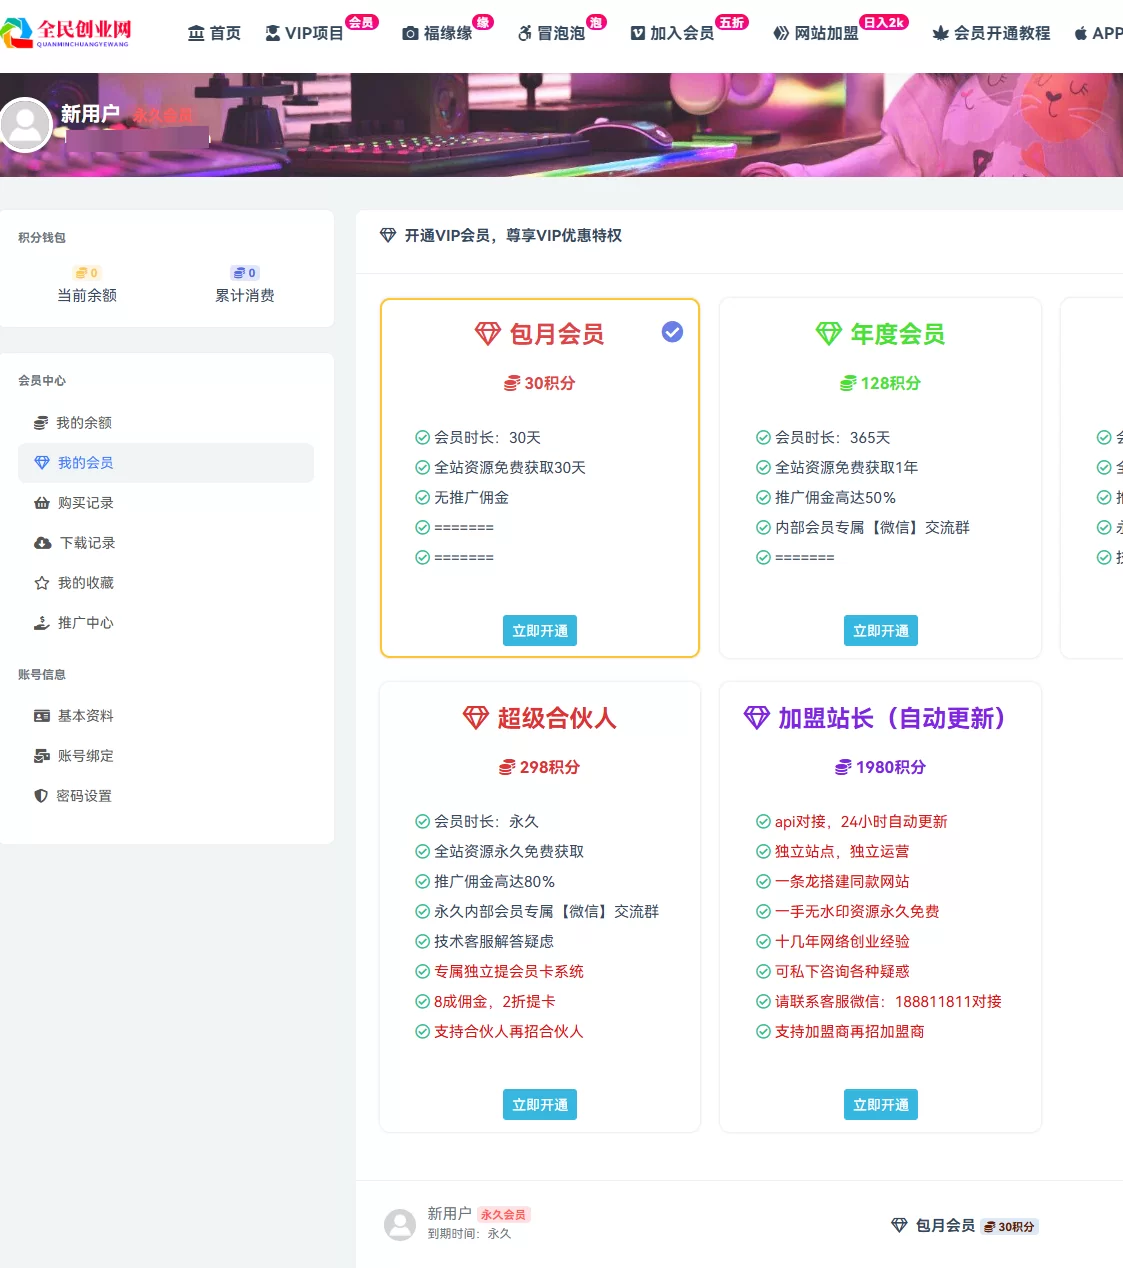The width and height of the screenshot is (1123, 1268).
Task: Select 我的会员 in the sidebar
Action: pos(166,463)
